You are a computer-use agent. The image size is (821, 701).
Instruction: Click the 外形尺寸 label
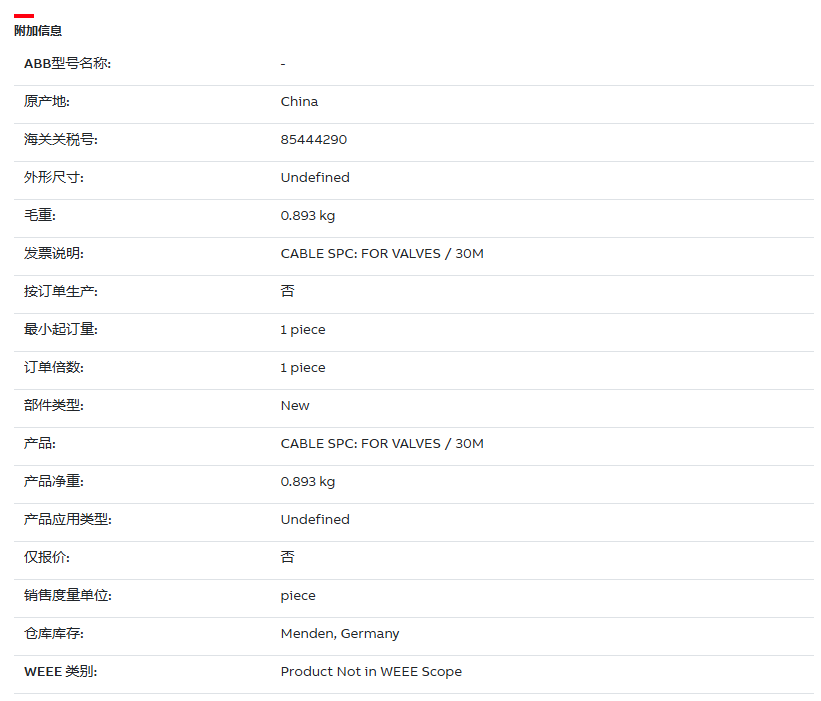(x=54, y=177)
